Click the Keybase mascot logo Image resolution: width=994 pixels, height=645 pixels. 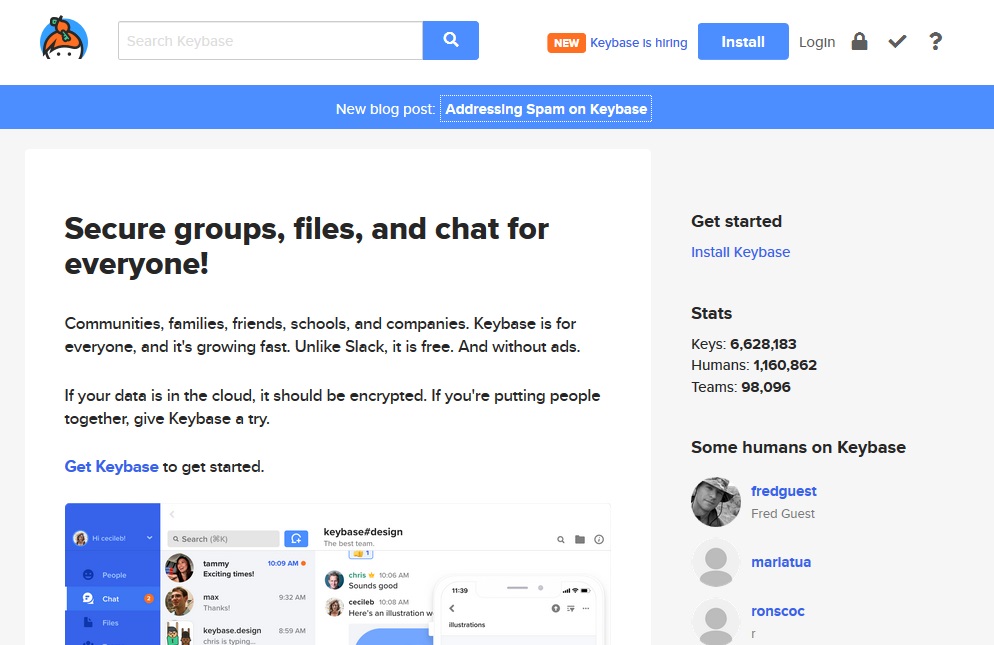[64, 39]
